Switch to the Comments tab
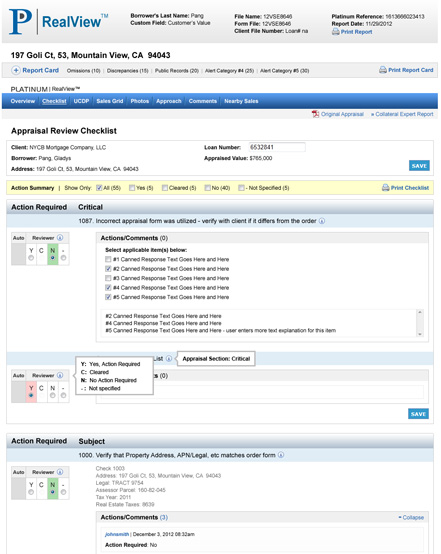 point(202,101)
